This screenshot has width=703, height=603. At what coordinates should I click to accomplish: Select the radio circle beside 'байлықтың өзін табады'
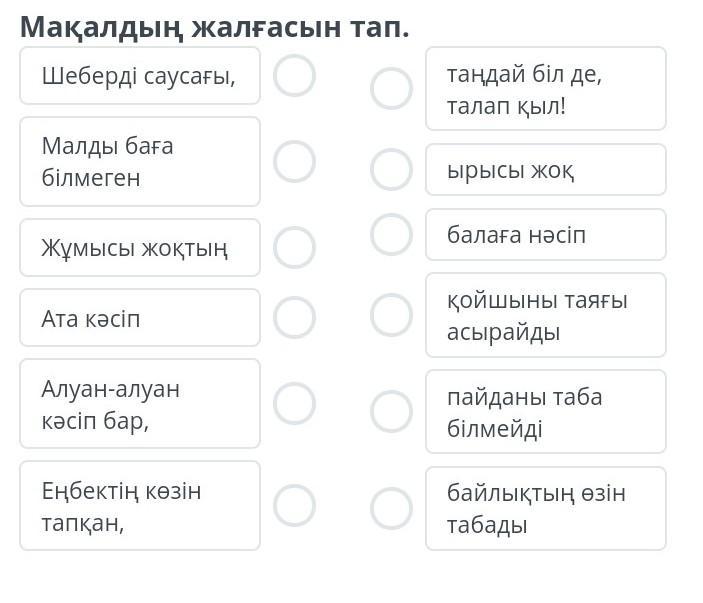[391, 508]
